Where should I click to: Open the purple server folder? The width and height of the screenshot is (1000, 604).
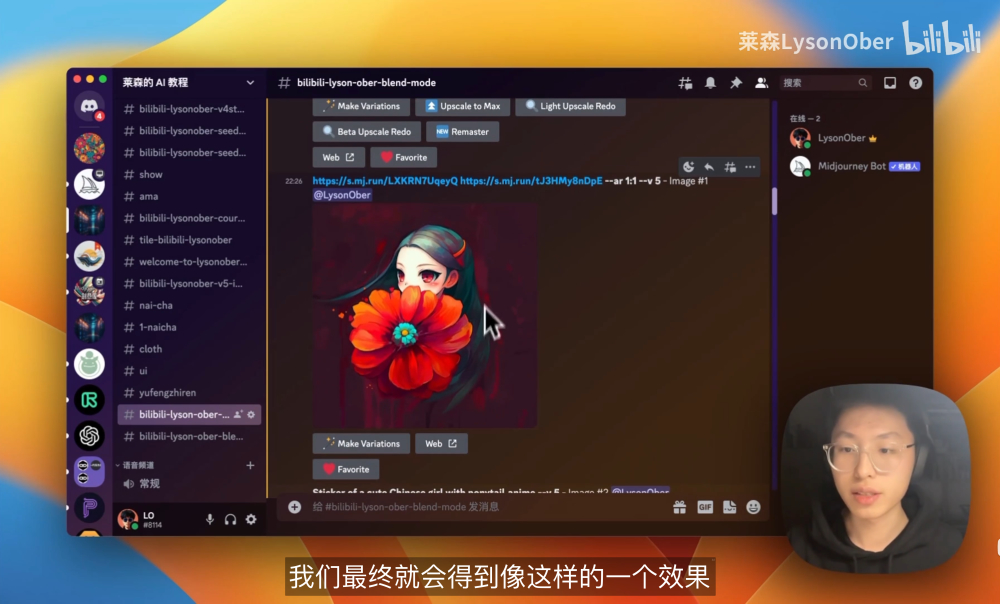click(89, 472)
